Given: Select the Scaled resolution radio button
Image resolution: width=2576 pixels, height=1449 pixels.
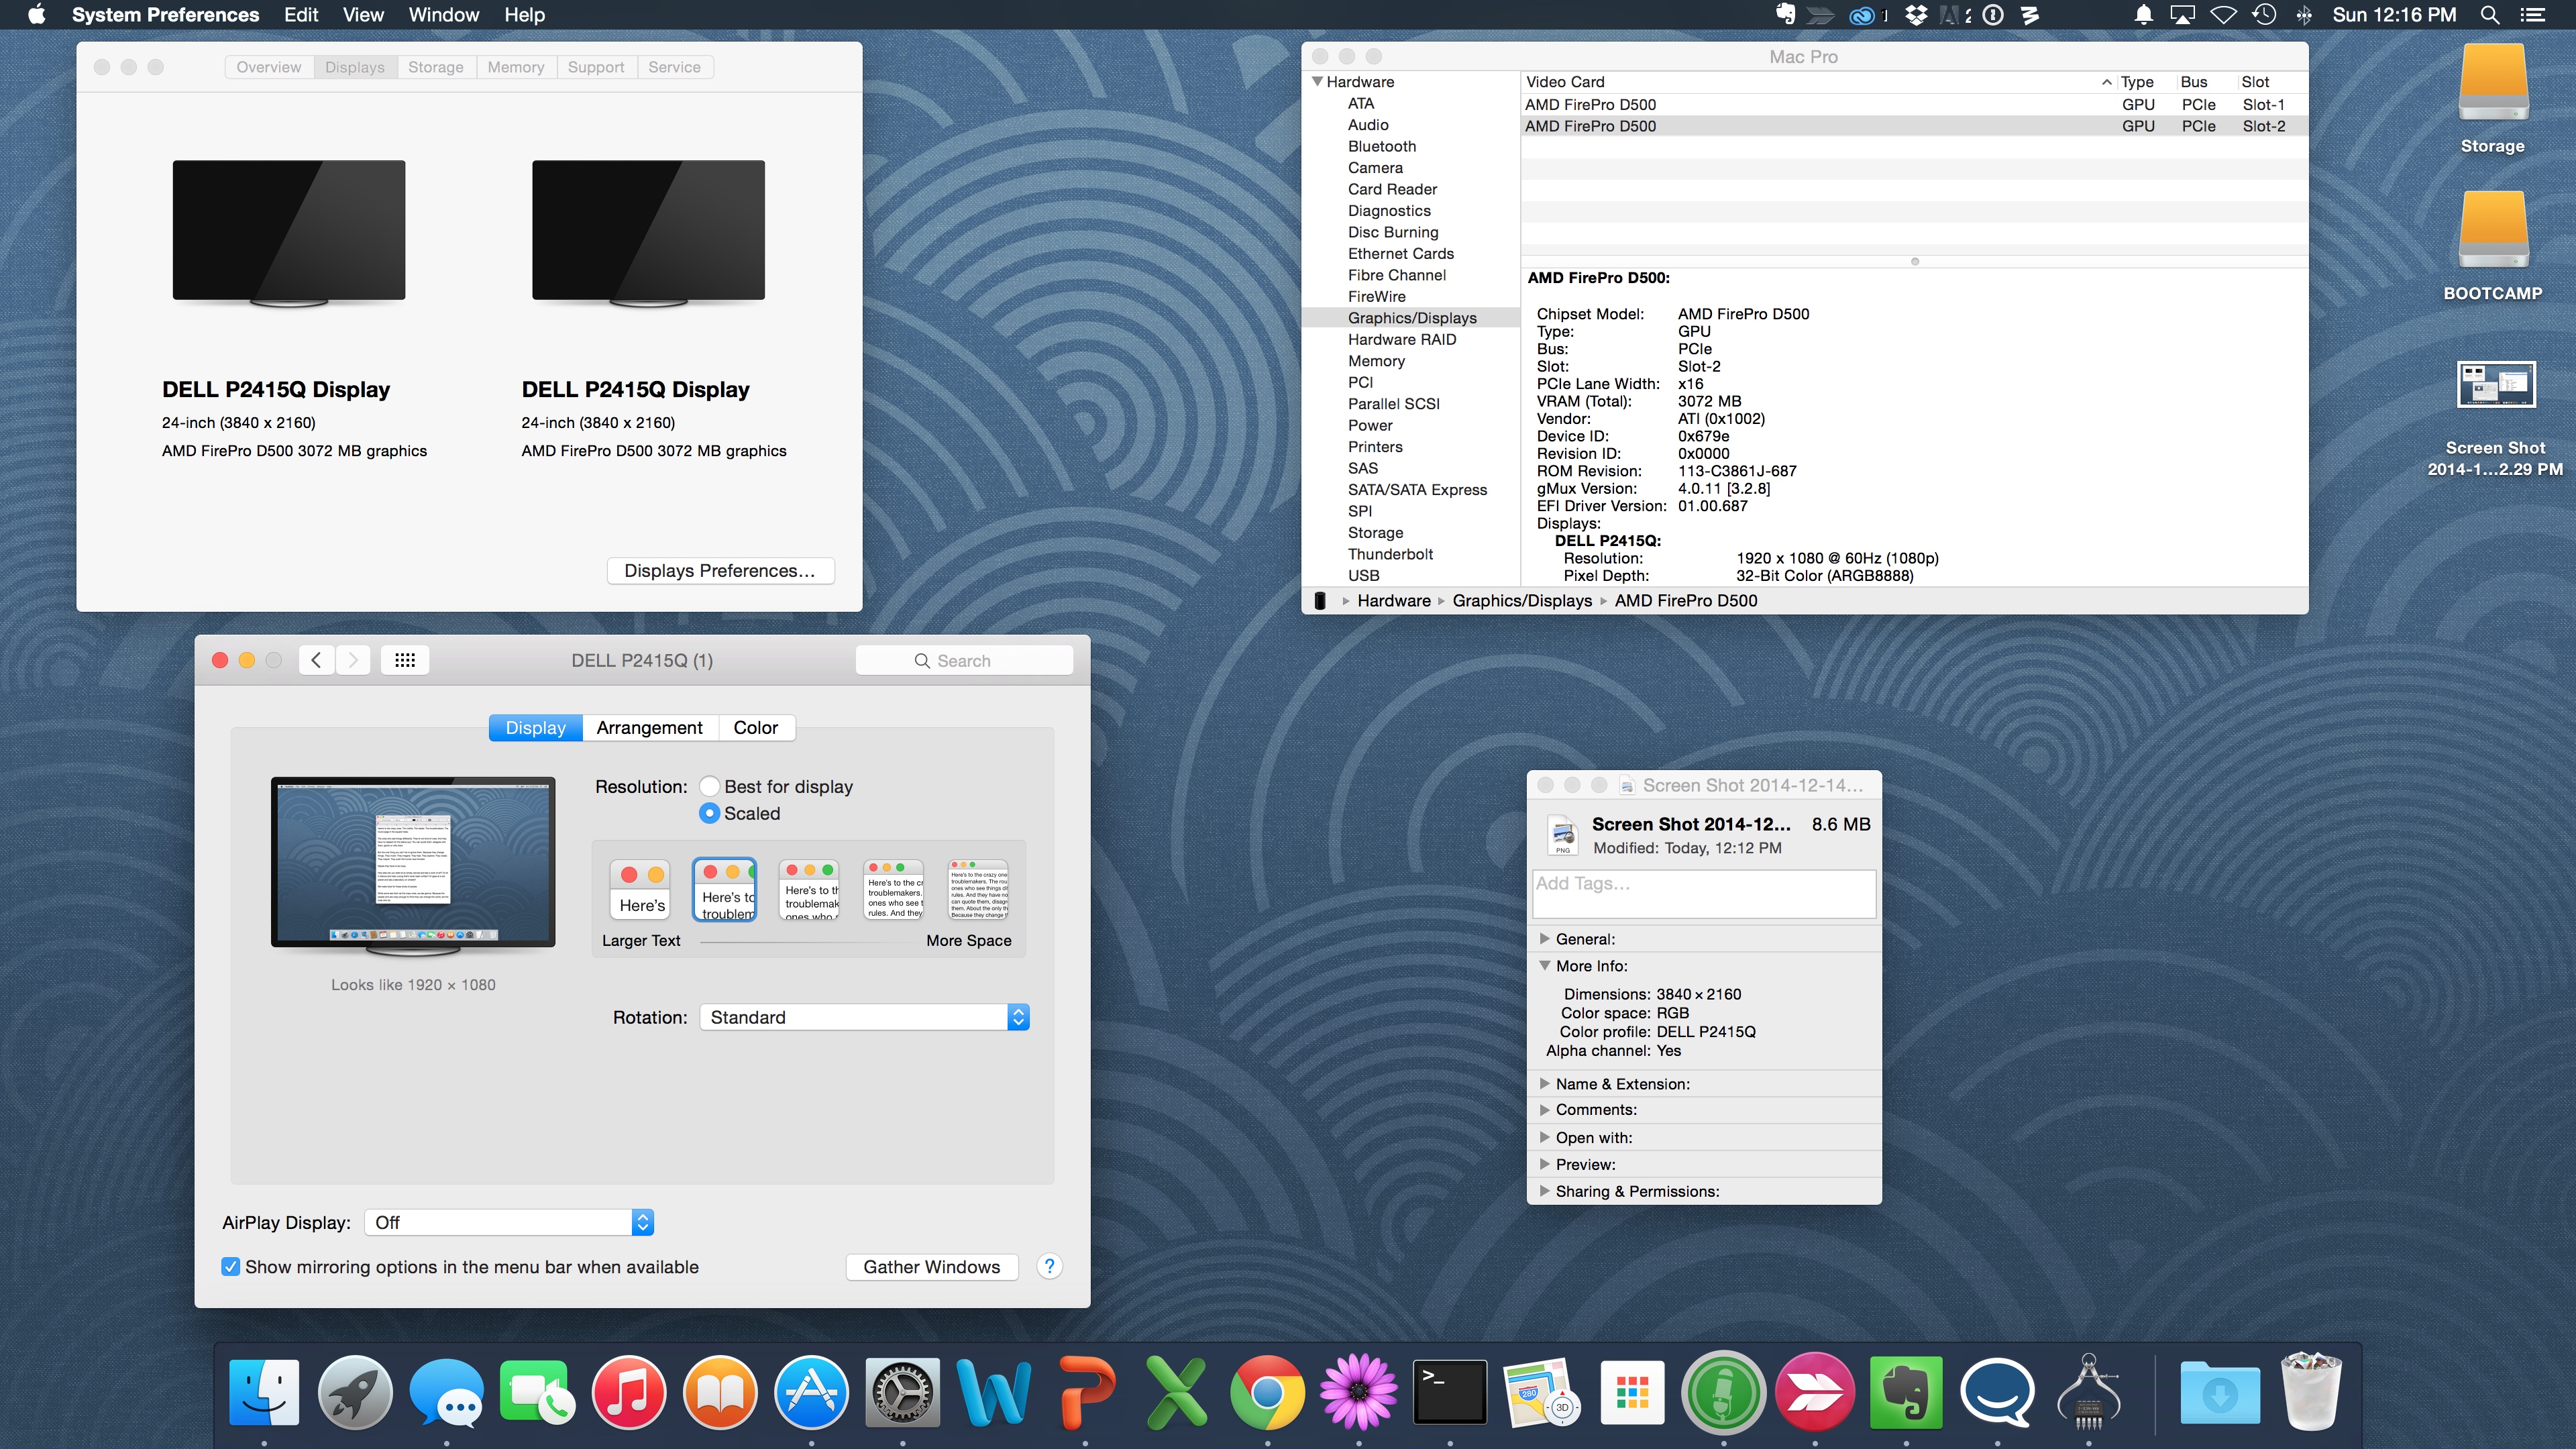Looking at the screenshot, I should point(710,813).
